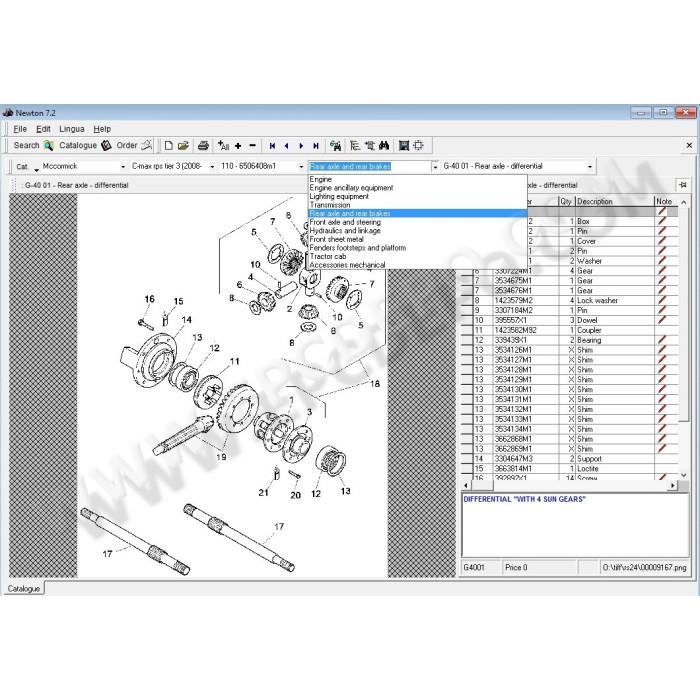Print using the printer icon
700x700 pixels.
tap(203, 145)
